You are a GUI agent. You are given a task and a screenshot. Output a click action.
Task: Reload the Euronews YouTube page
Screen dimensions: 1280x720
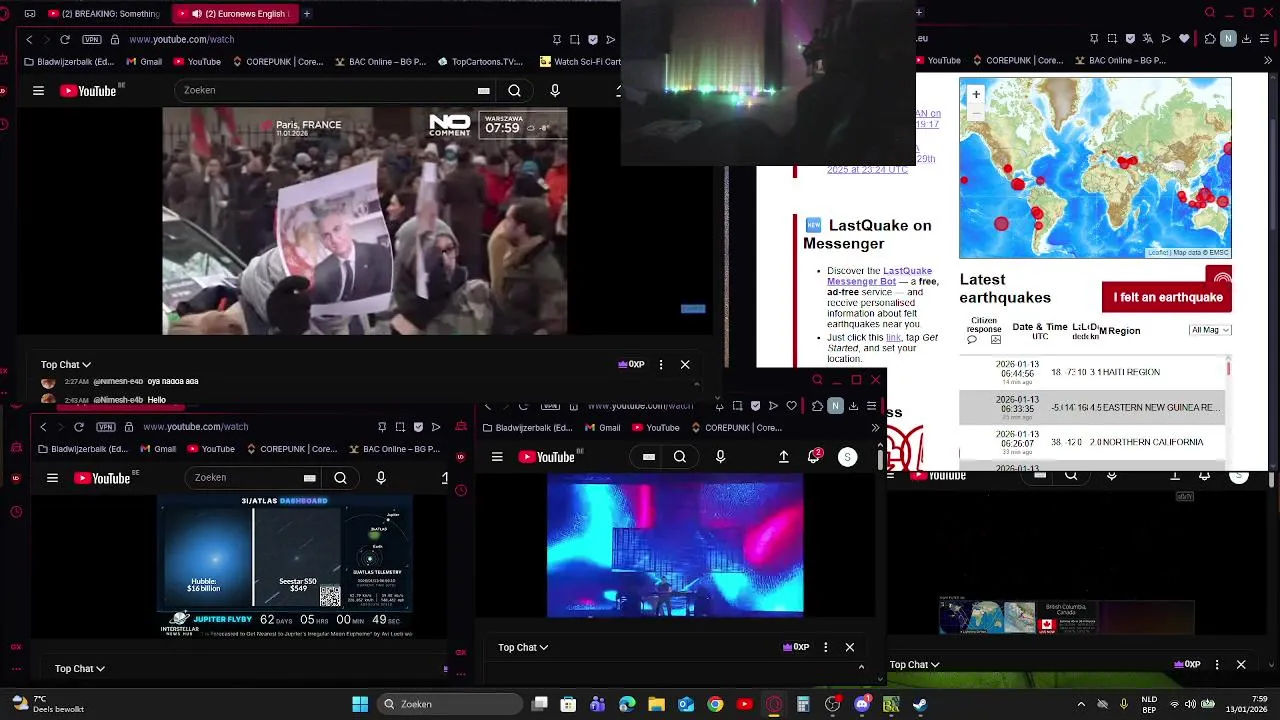pos(65,39)
